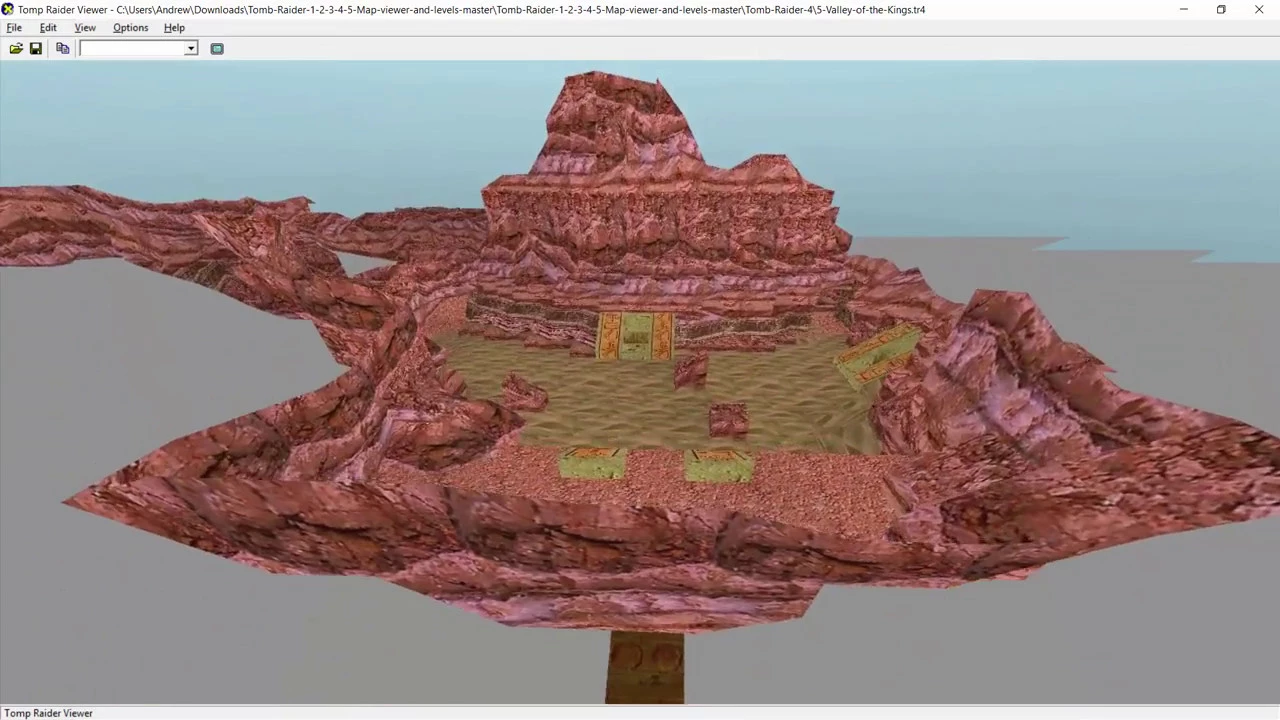
Task: Open the Help menu
Action: click(x=174, y=28)
